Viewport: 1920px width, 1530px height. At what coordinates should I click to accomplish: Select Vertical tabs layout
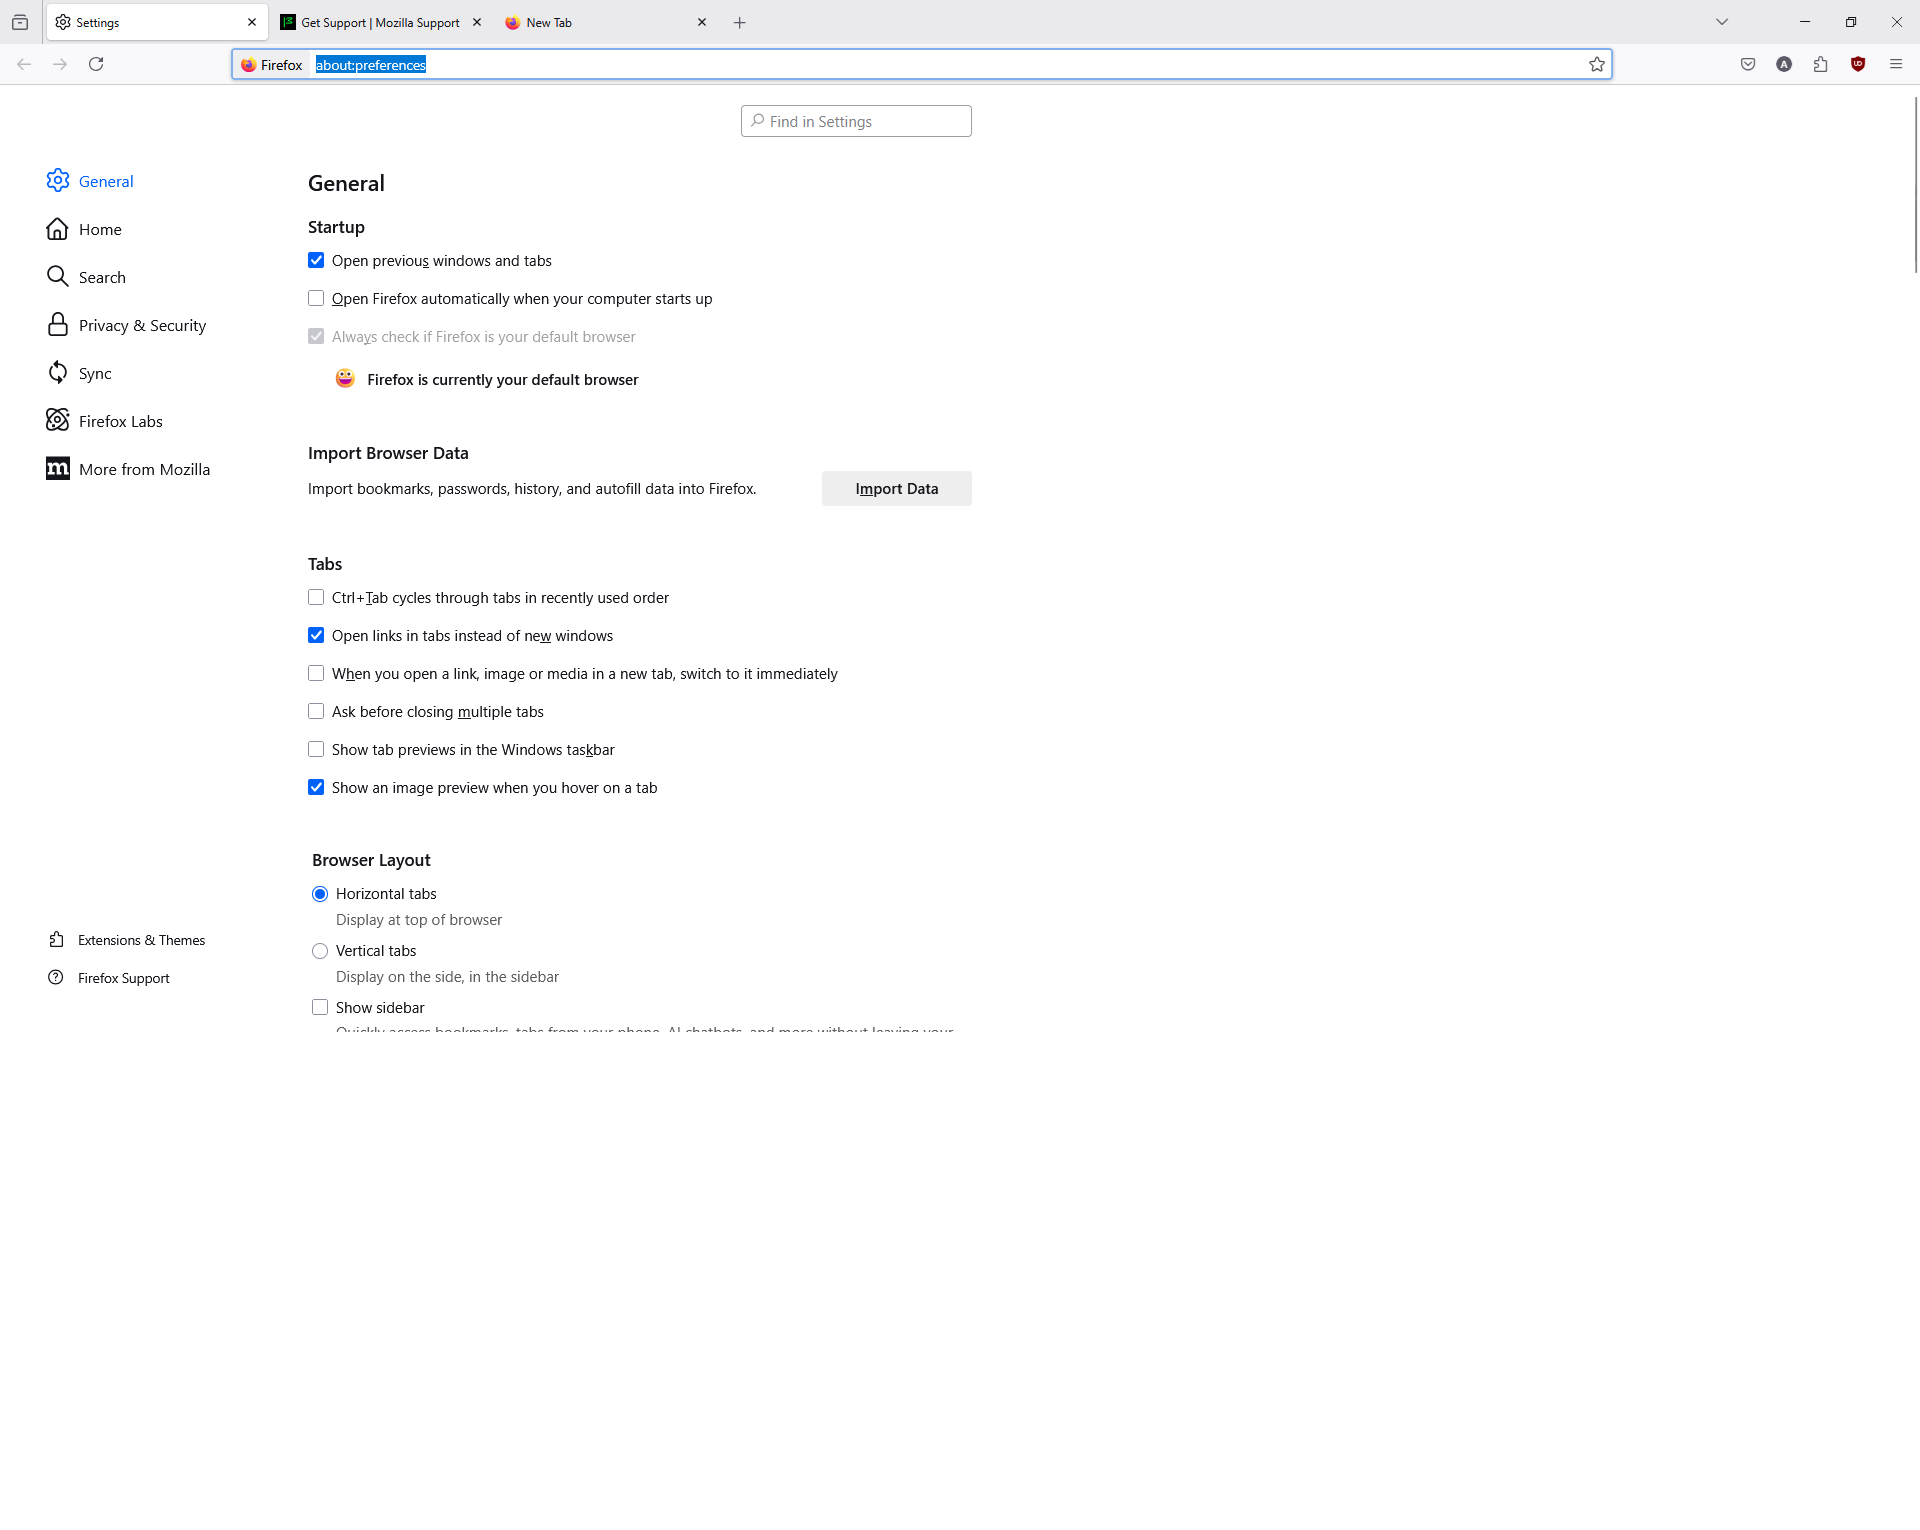[320, 951]
